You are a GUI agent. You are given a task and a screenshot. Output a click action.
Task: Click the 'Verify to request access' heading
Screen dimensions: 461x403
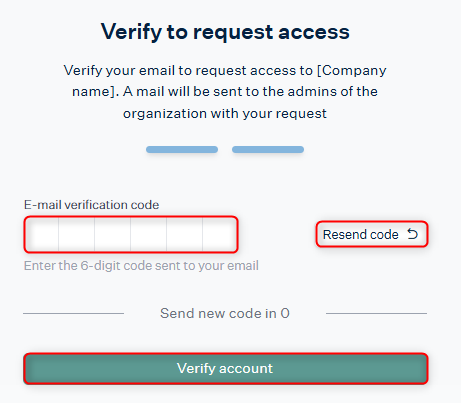pos(225,32)
